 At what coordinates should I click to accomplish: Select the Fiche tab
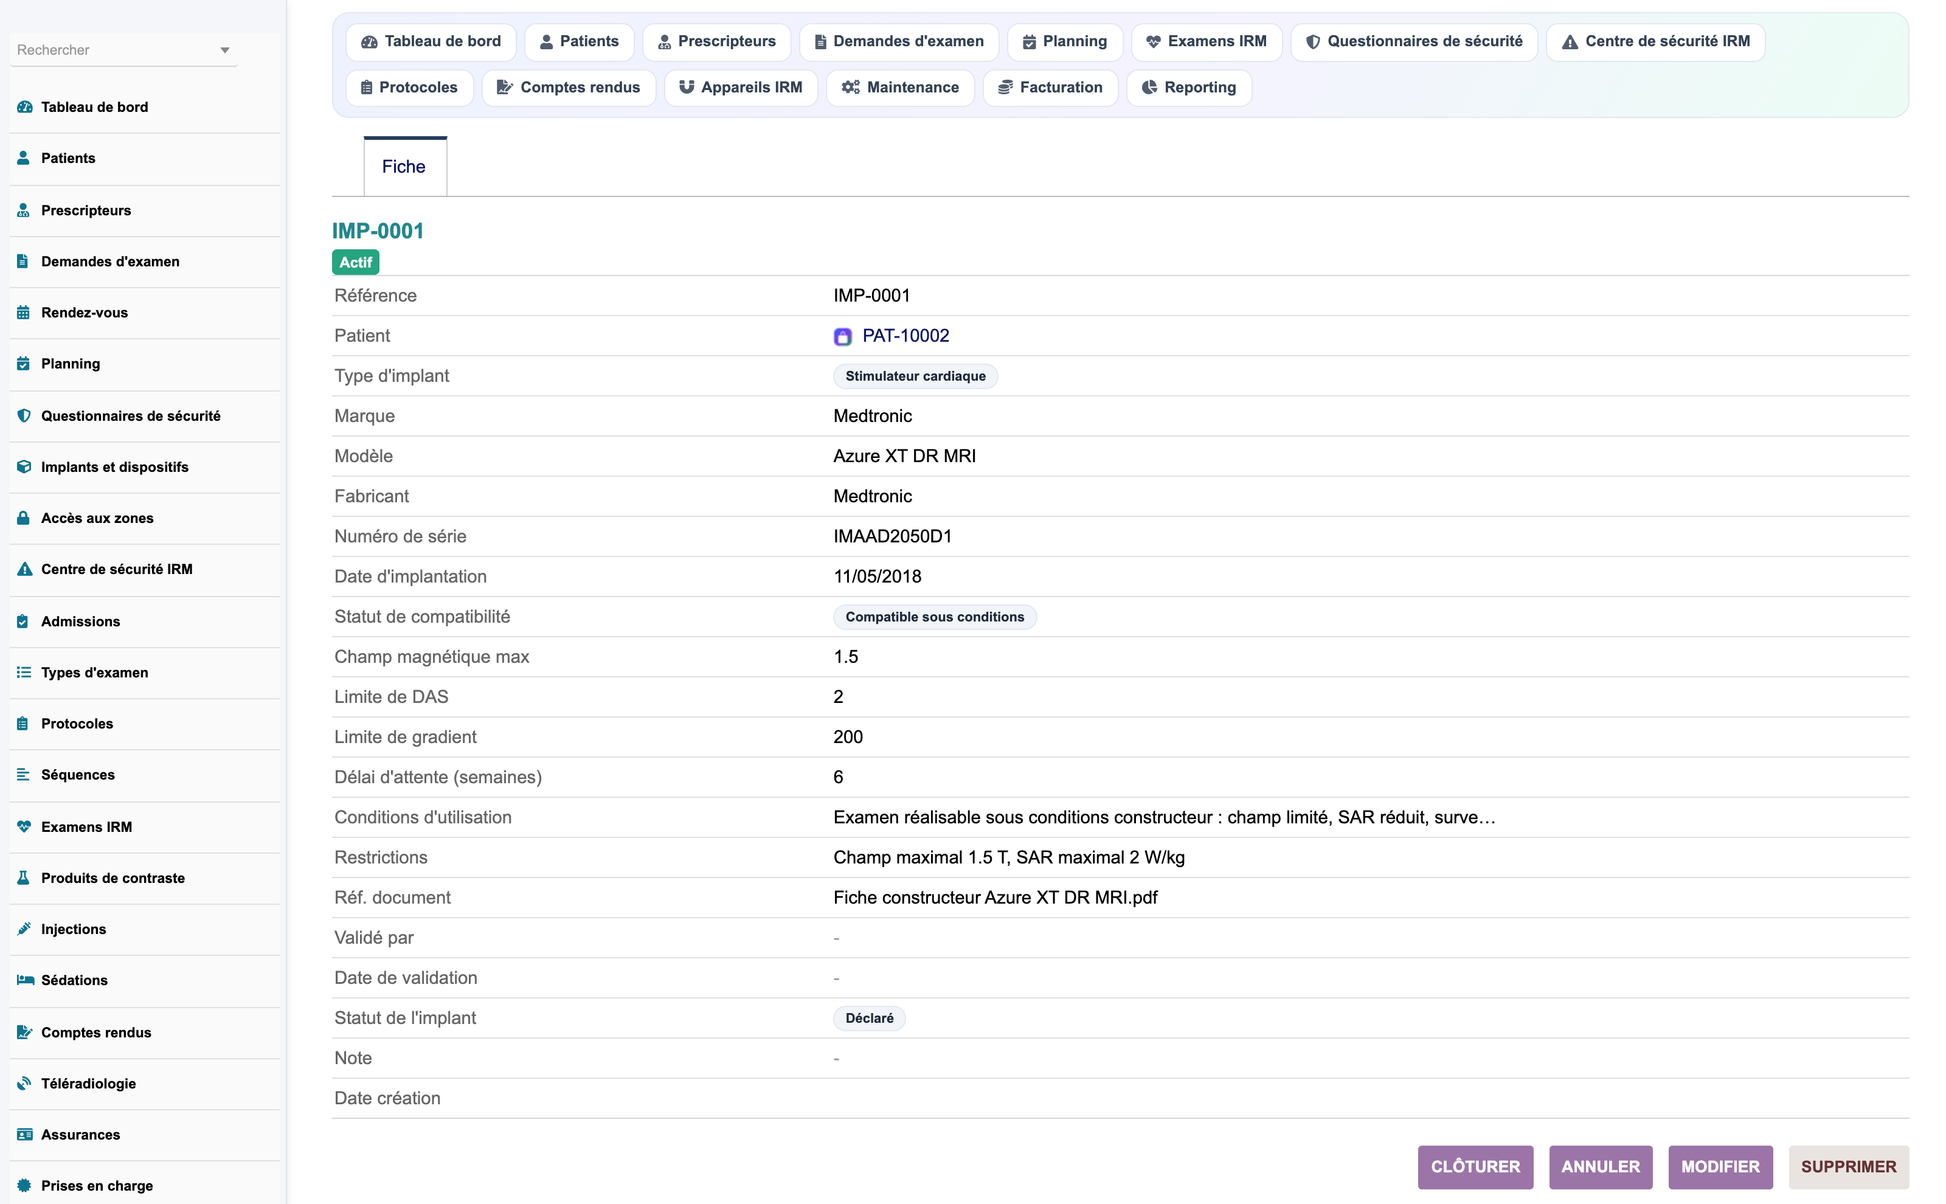(x=404, y=166)
